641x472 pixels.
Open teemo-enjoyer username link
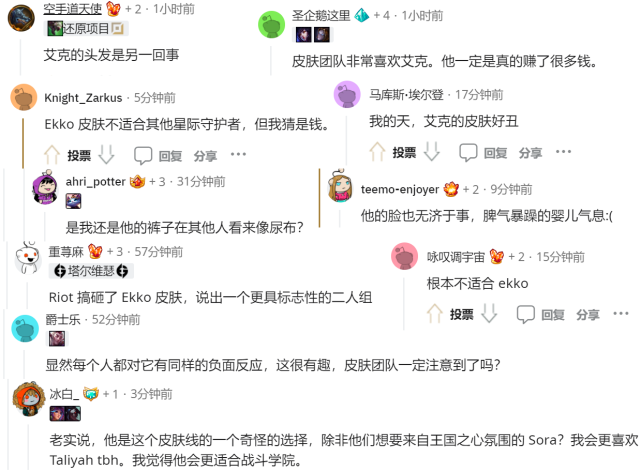400,189
